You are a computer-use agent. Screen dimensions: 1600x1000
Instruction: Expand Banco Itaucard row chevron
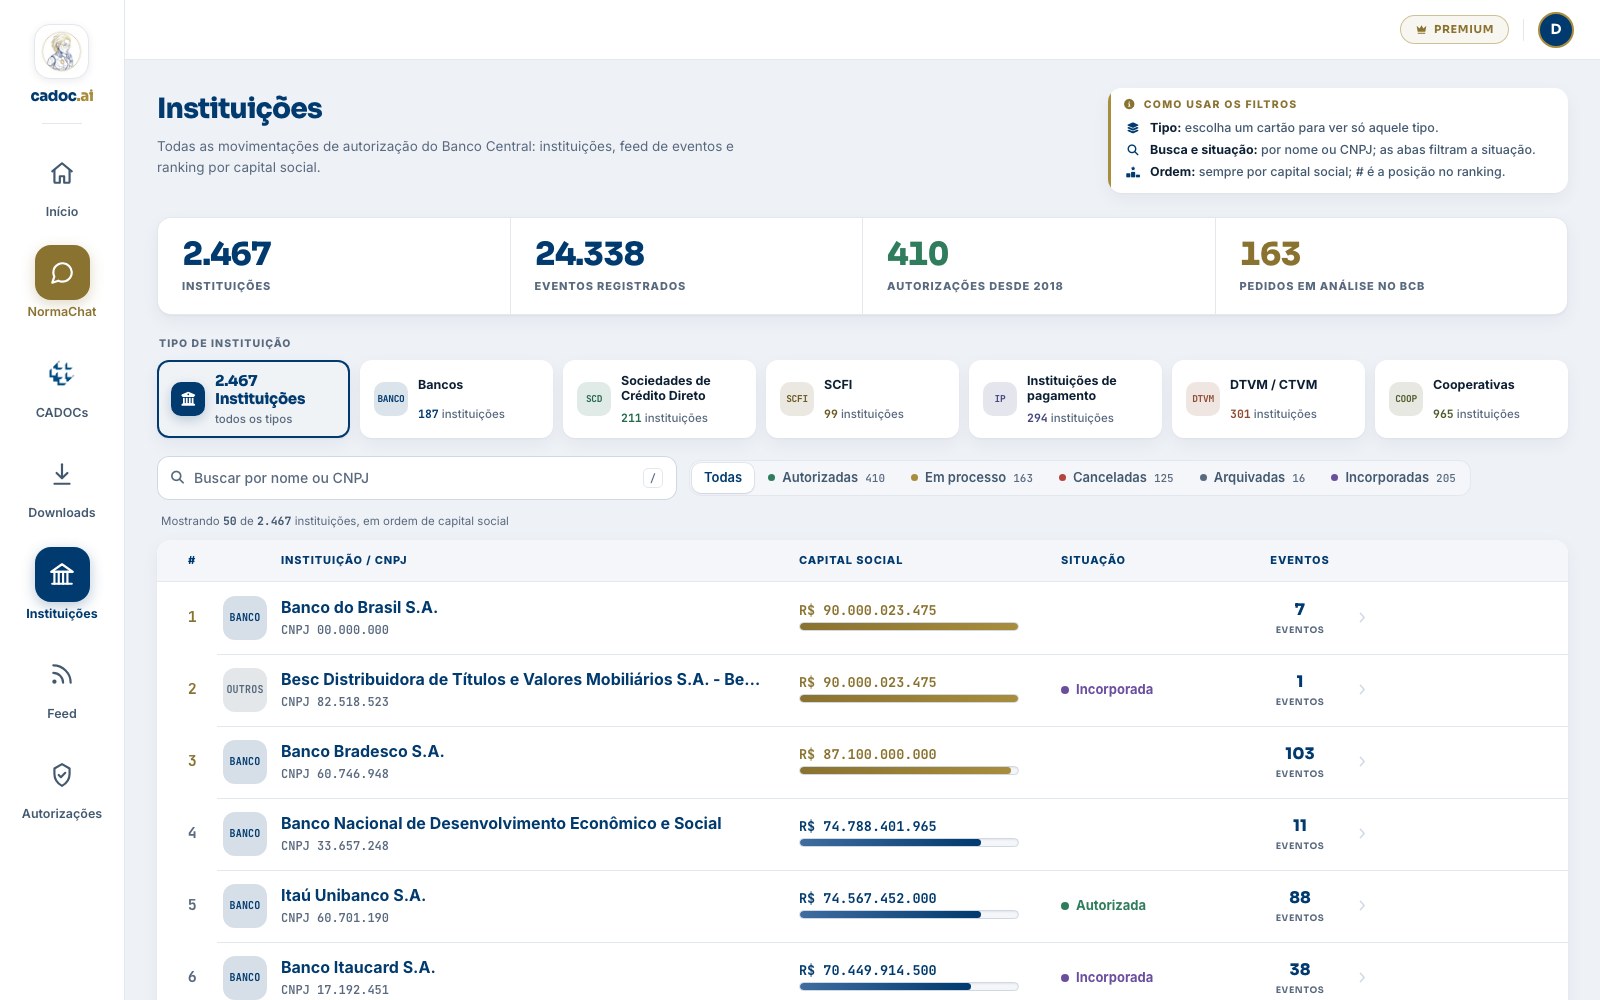(x=1362, y=978)
